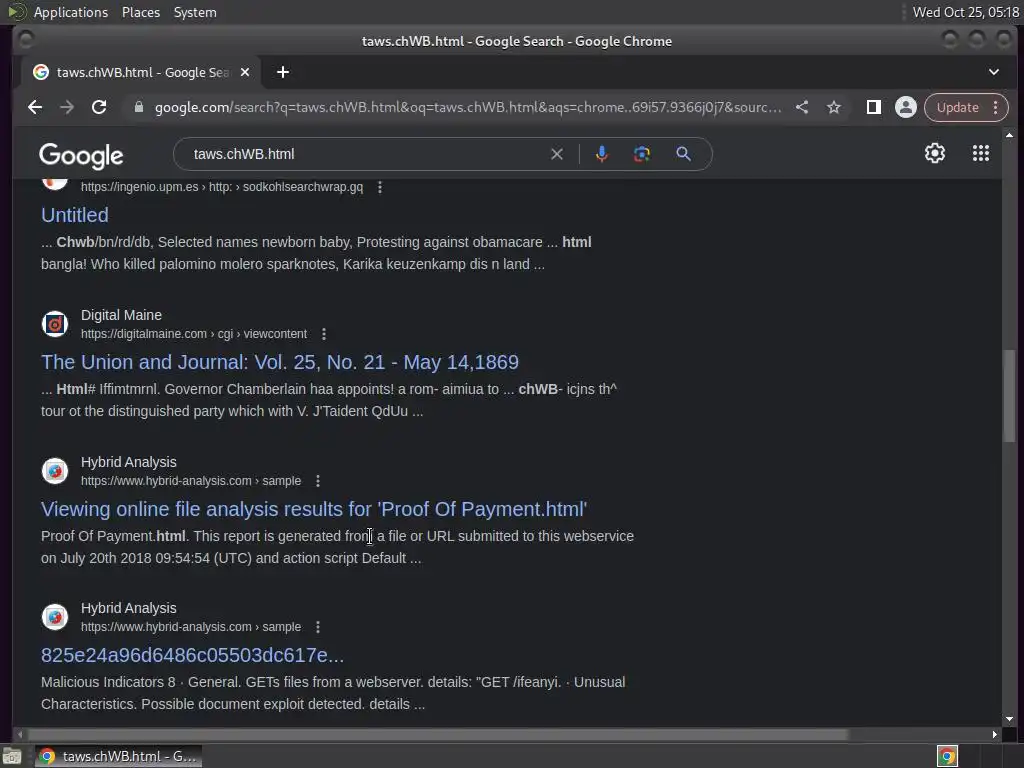The image size is (1024, 768).
Task: Click the ingenio.upm.es breadcrumb URL
Action: point(222,187)
